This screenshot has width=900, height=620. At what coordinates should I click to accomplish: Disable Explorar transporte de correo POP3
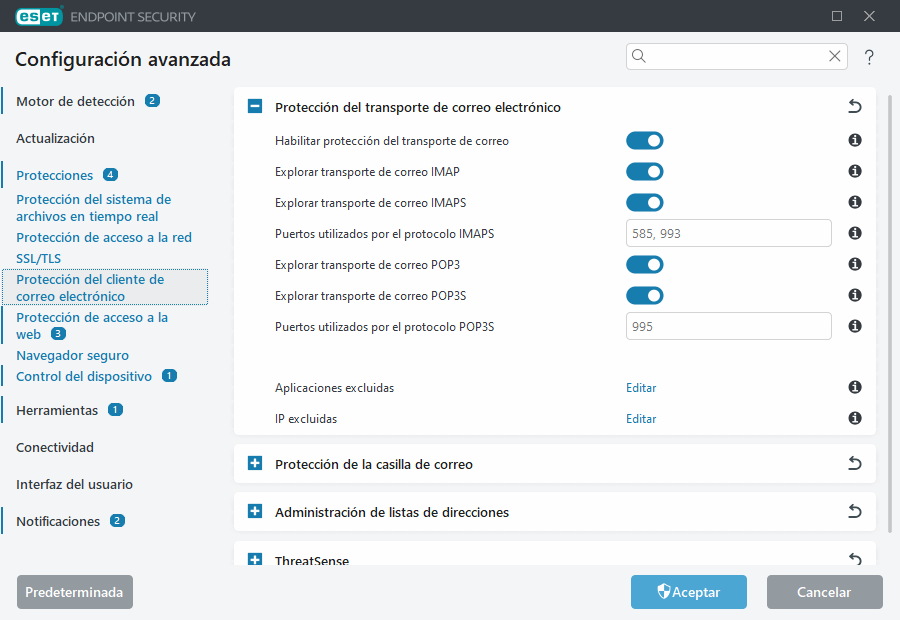point(644,264)
